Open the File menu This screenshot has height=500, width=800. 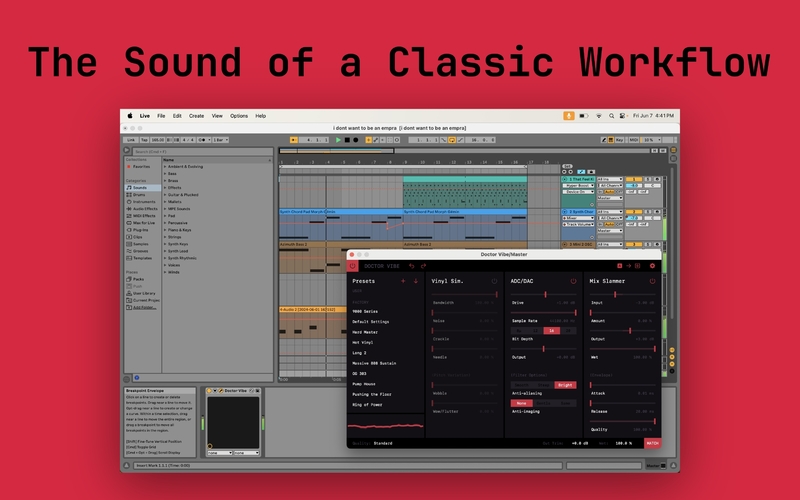tap(161, 116)
